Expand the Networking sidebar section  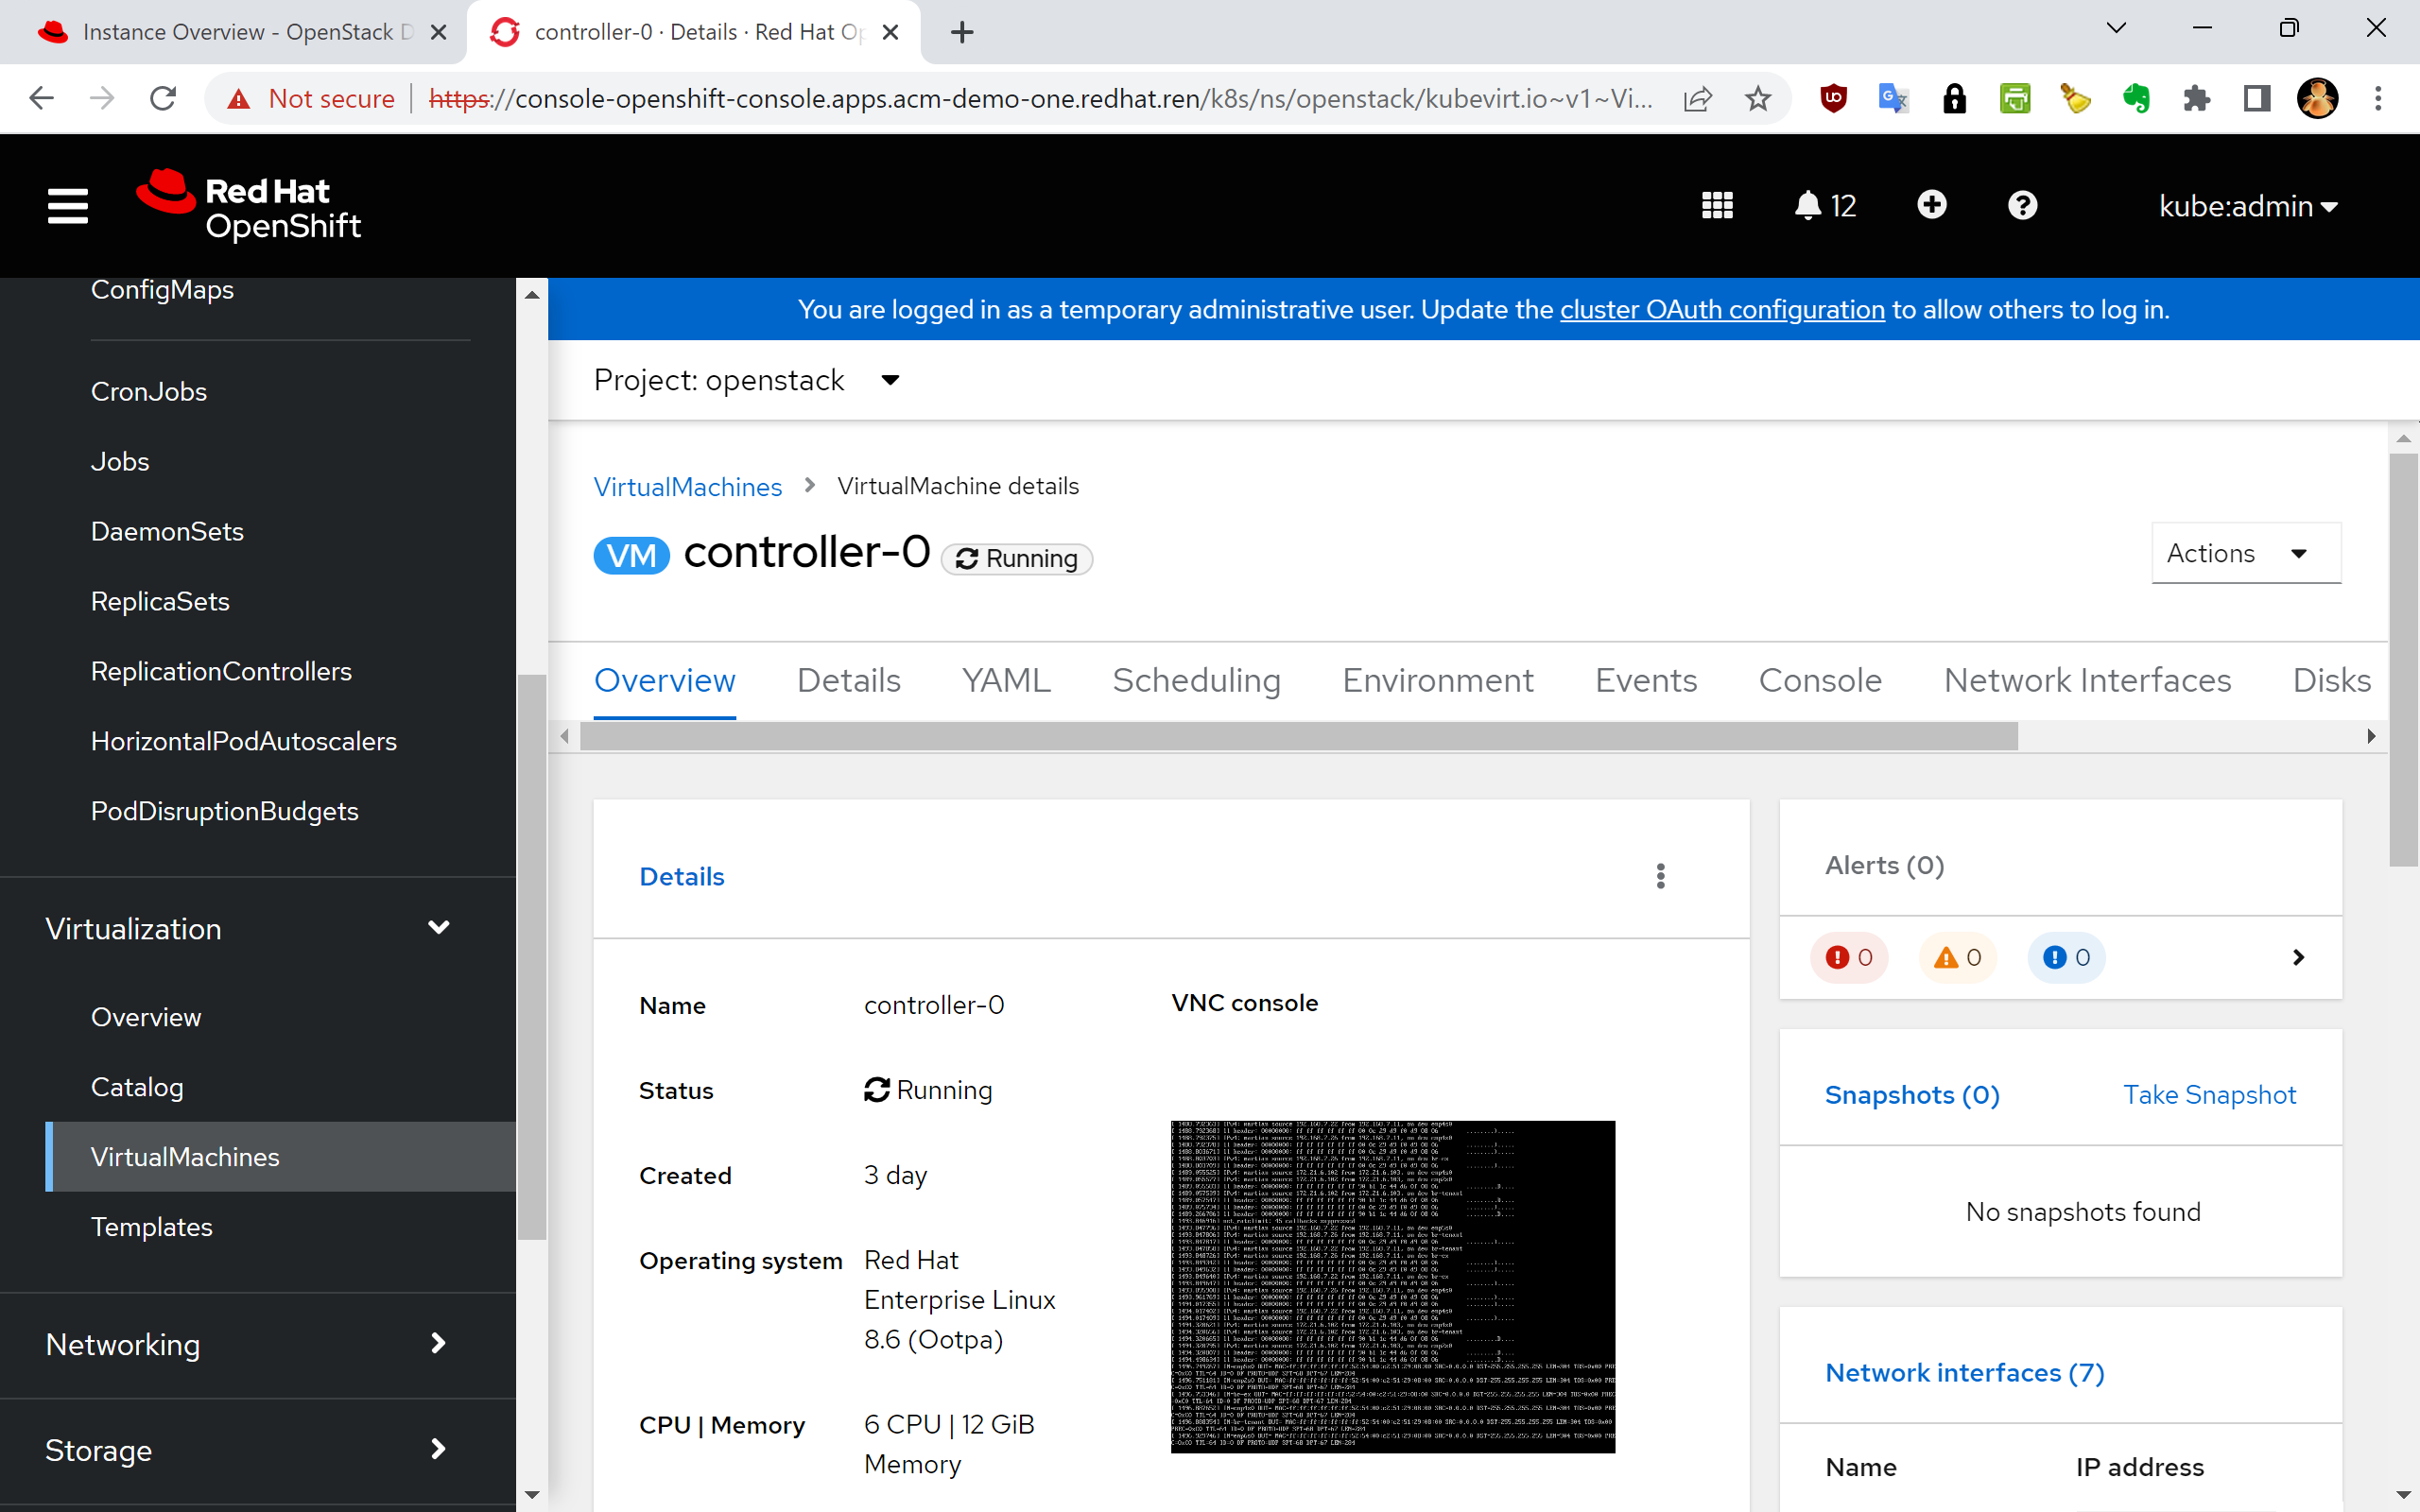tap(247, 1344)
